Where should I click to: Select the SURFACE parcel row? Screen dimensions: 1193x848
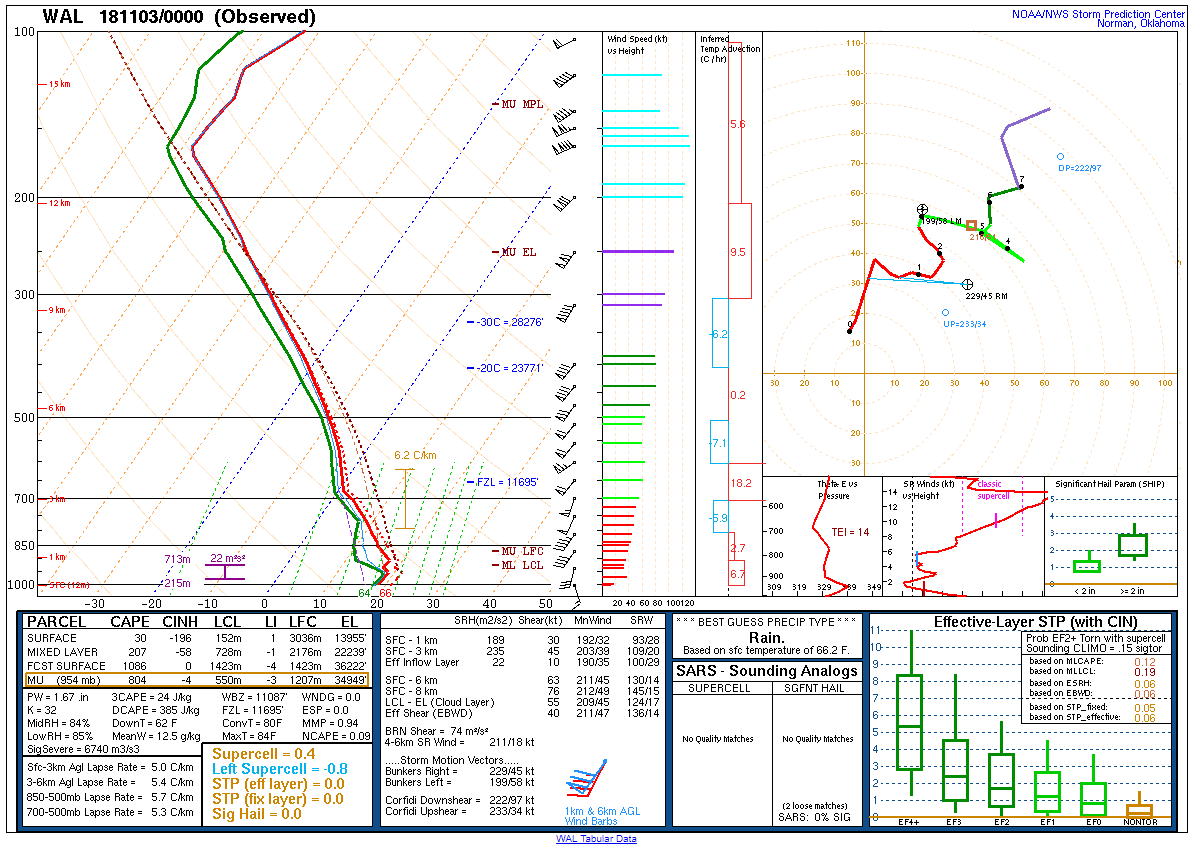pos(197,638)
